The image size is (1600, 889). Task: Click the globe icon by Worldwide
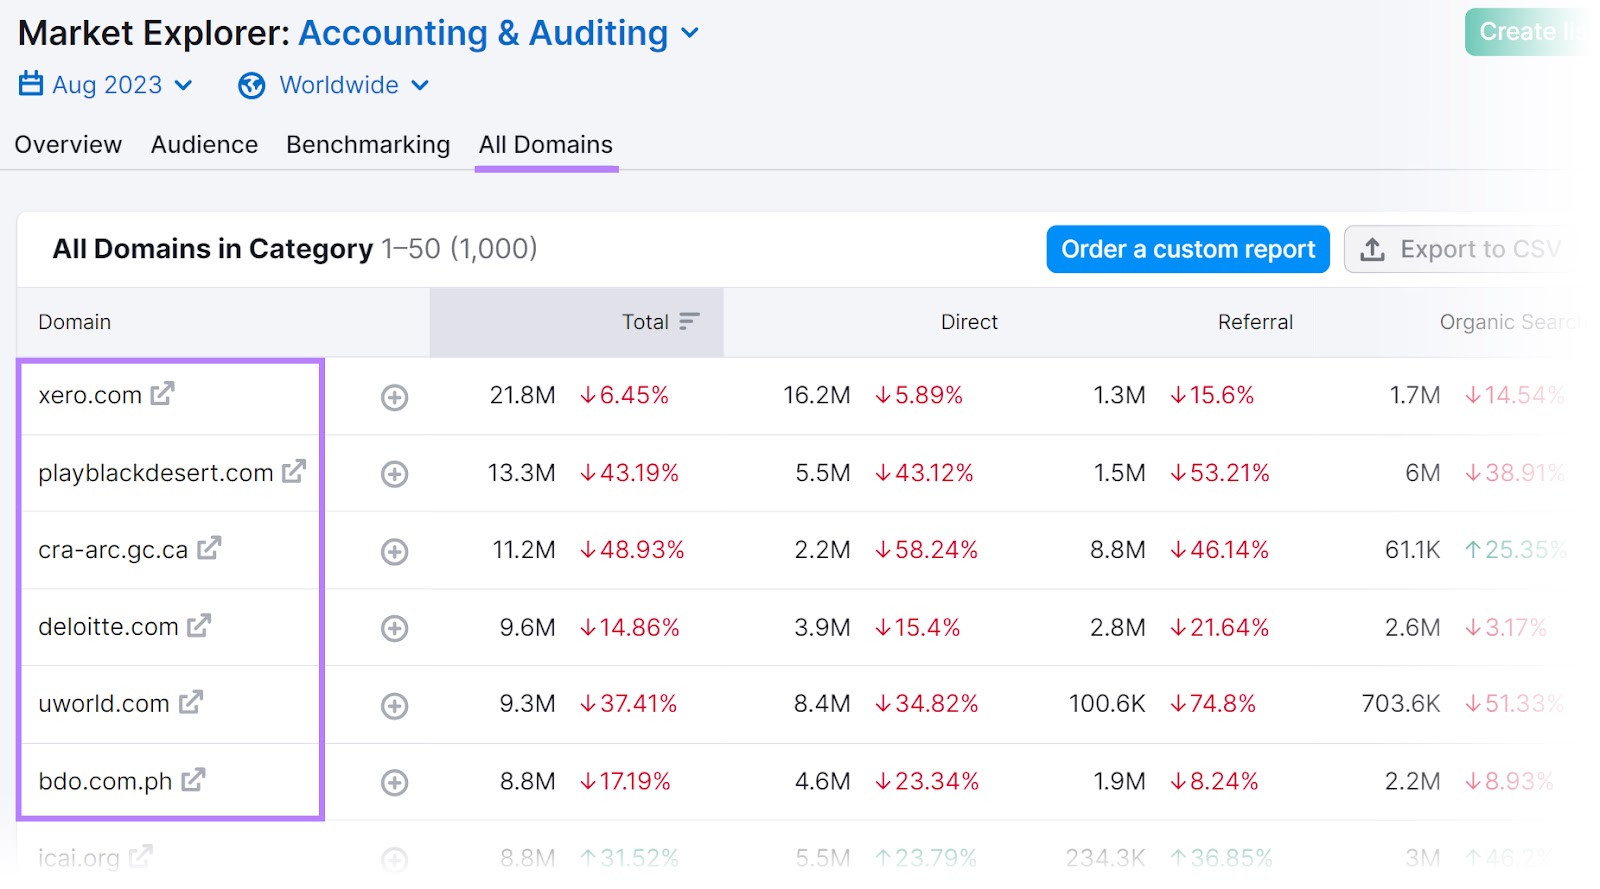click(x=252, y=86)
